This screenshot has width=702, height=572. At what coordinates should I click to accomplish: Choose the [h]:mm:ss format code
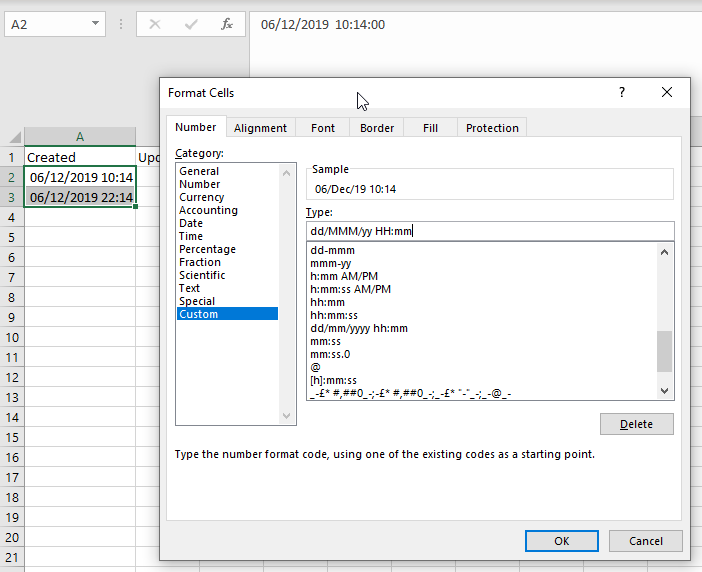[x=482, y=380]
